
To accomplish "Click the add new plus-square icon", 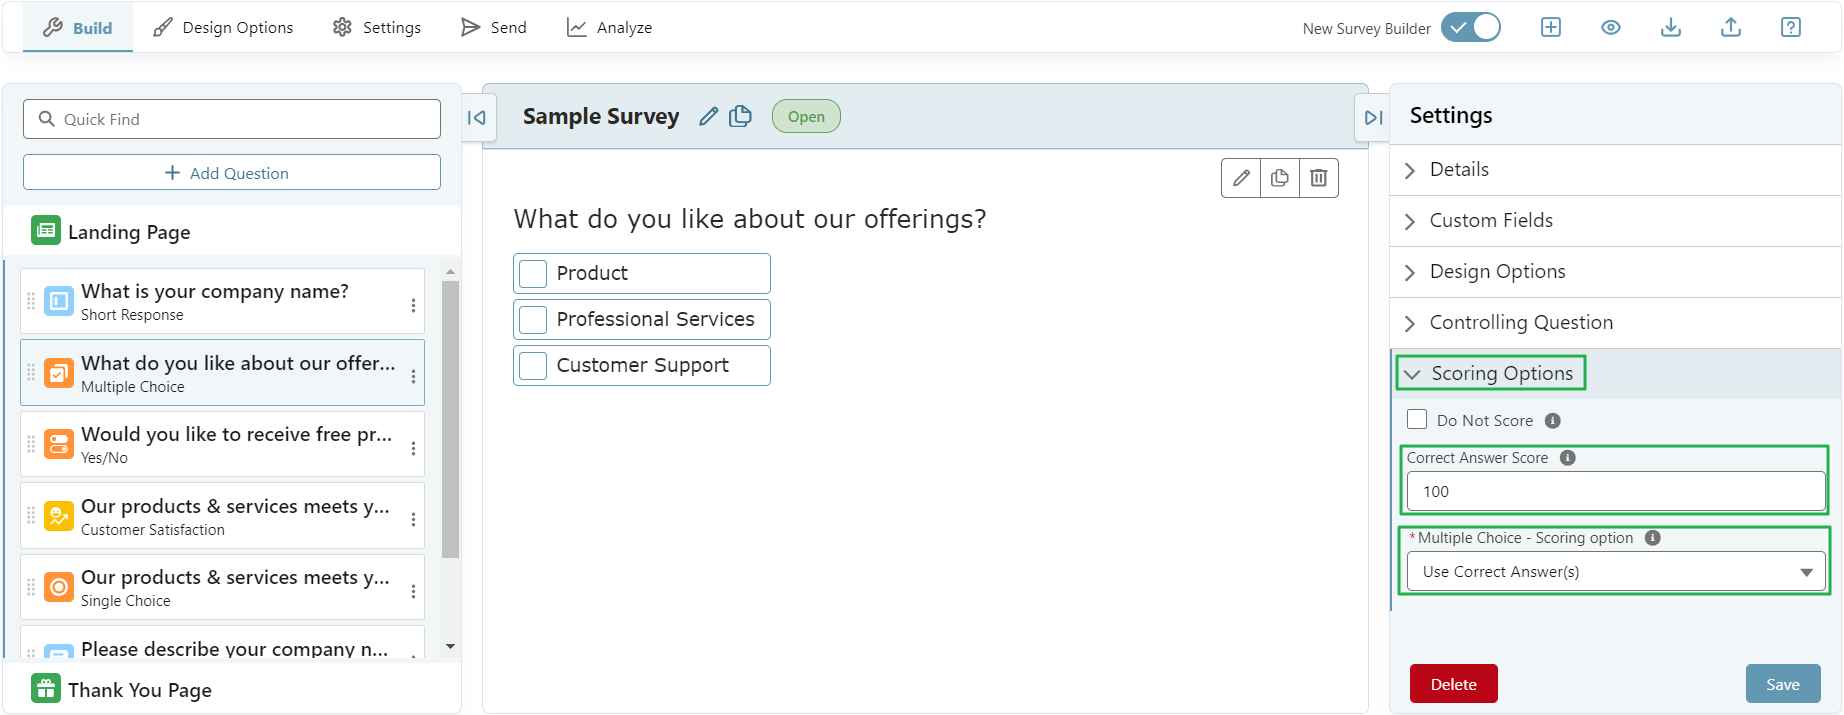I will click(x=1551, y=28).
